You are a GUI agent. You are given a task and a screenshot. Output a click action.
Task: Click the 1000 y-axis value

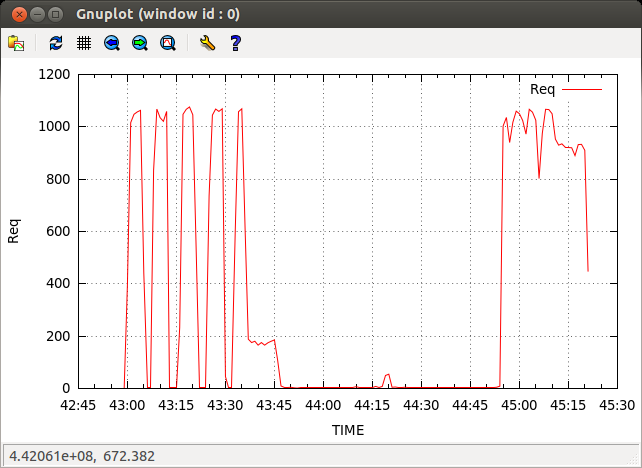54,127
